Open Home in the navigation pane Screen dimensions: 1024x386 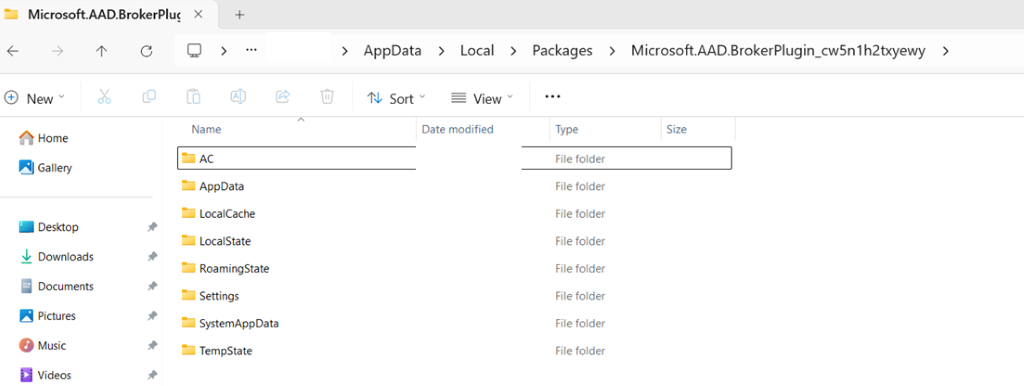click(x=44, y=138)
